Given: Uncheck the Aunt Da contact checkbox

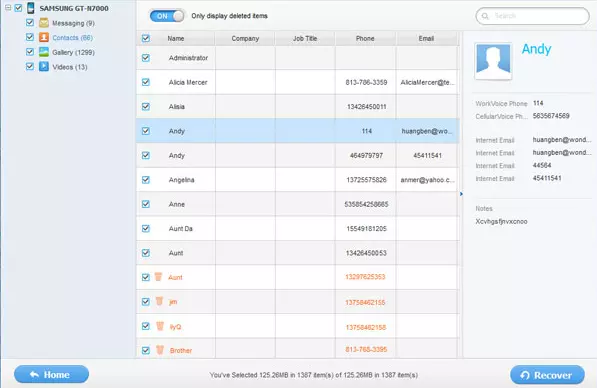Looking at the screenshot, I should (146, 228).
